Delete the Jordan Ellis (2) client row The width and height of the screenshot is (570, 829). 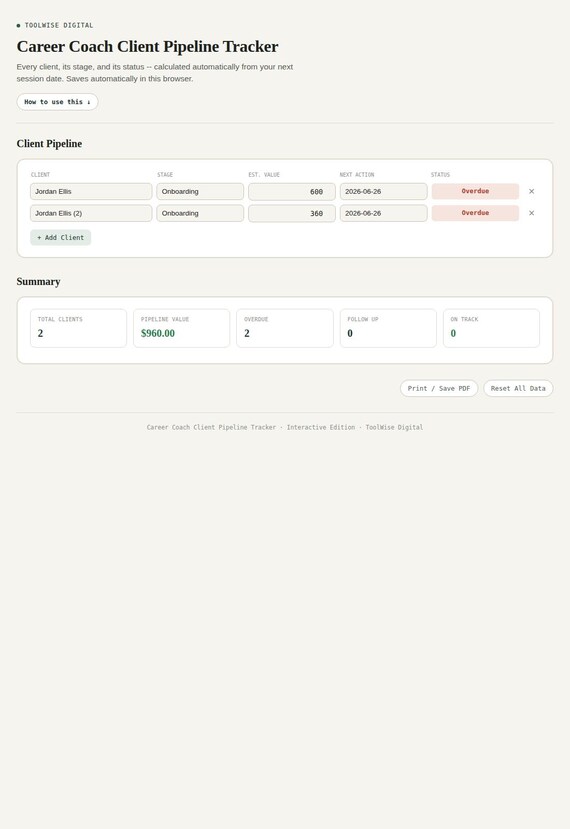[x=531, y=213]
